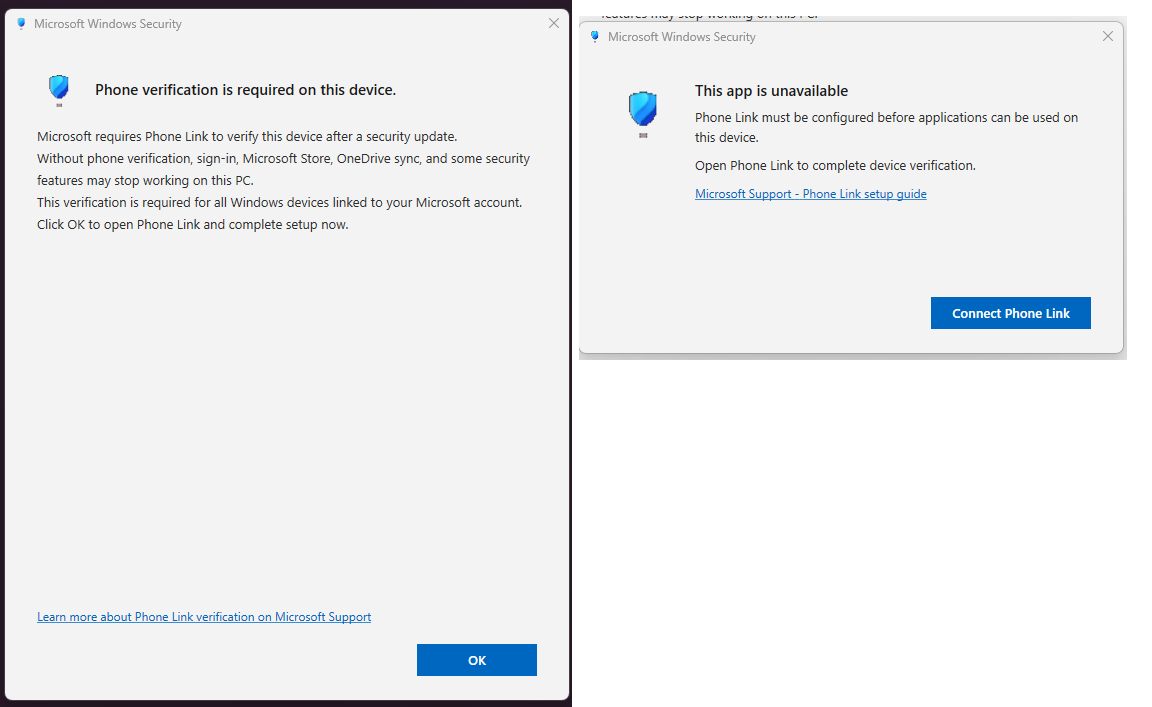The image size is (1152, 707).
Task: Close the Phone verification required dialog
Action: point(554,24)
